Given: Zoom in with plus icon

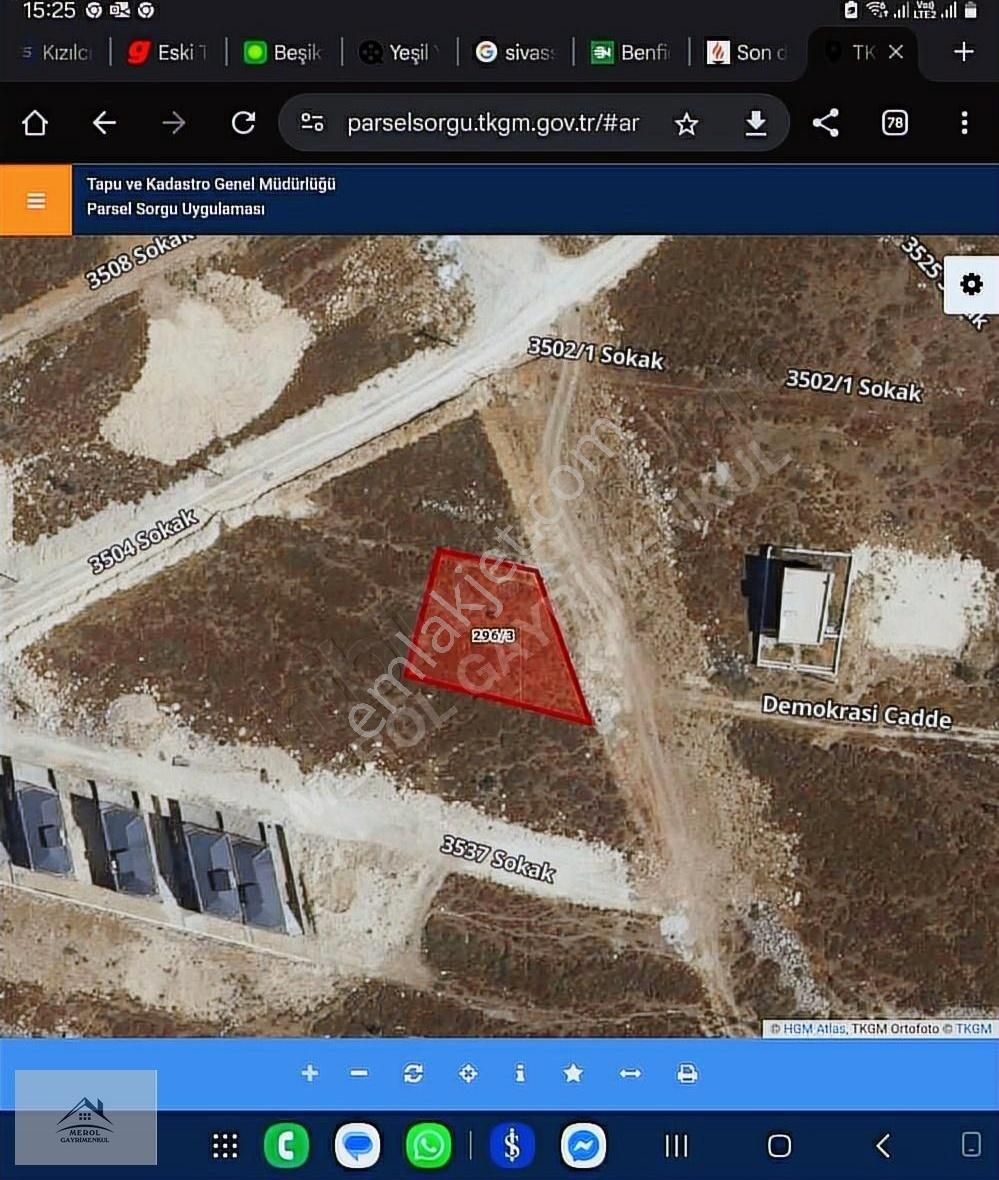Looking at the screenshot, I should [310, 1073].
